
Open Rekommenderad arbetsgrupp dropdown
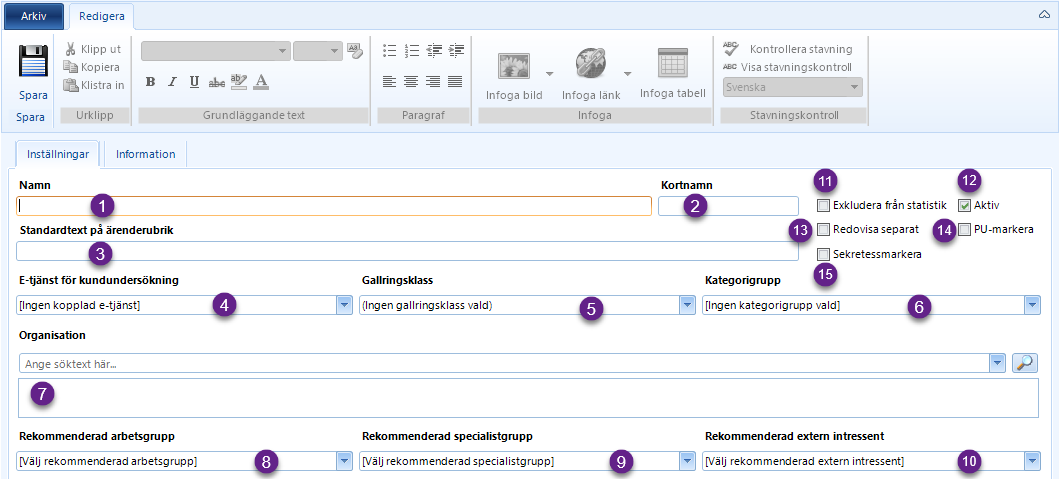pos(345,461)
